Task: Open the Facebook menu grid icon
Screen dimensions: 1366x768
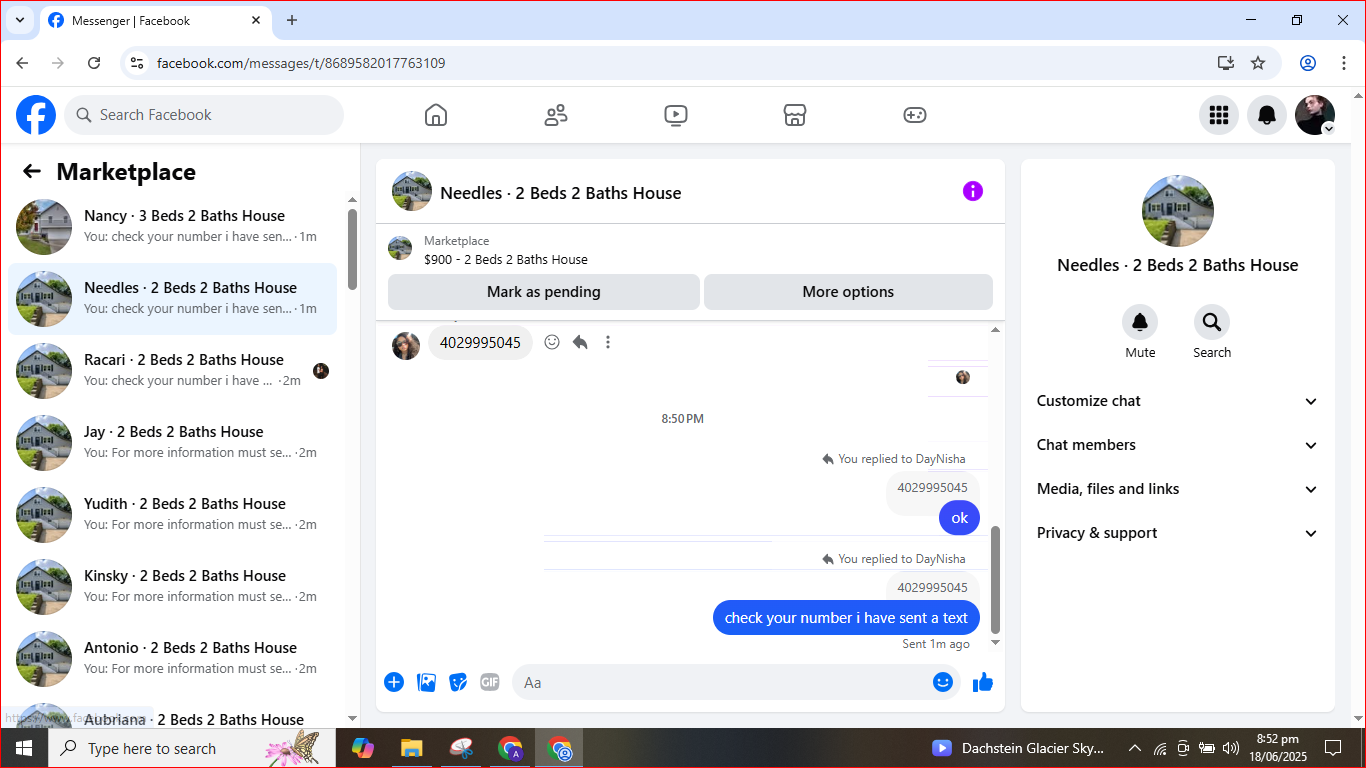Action: click(1219, 115)
